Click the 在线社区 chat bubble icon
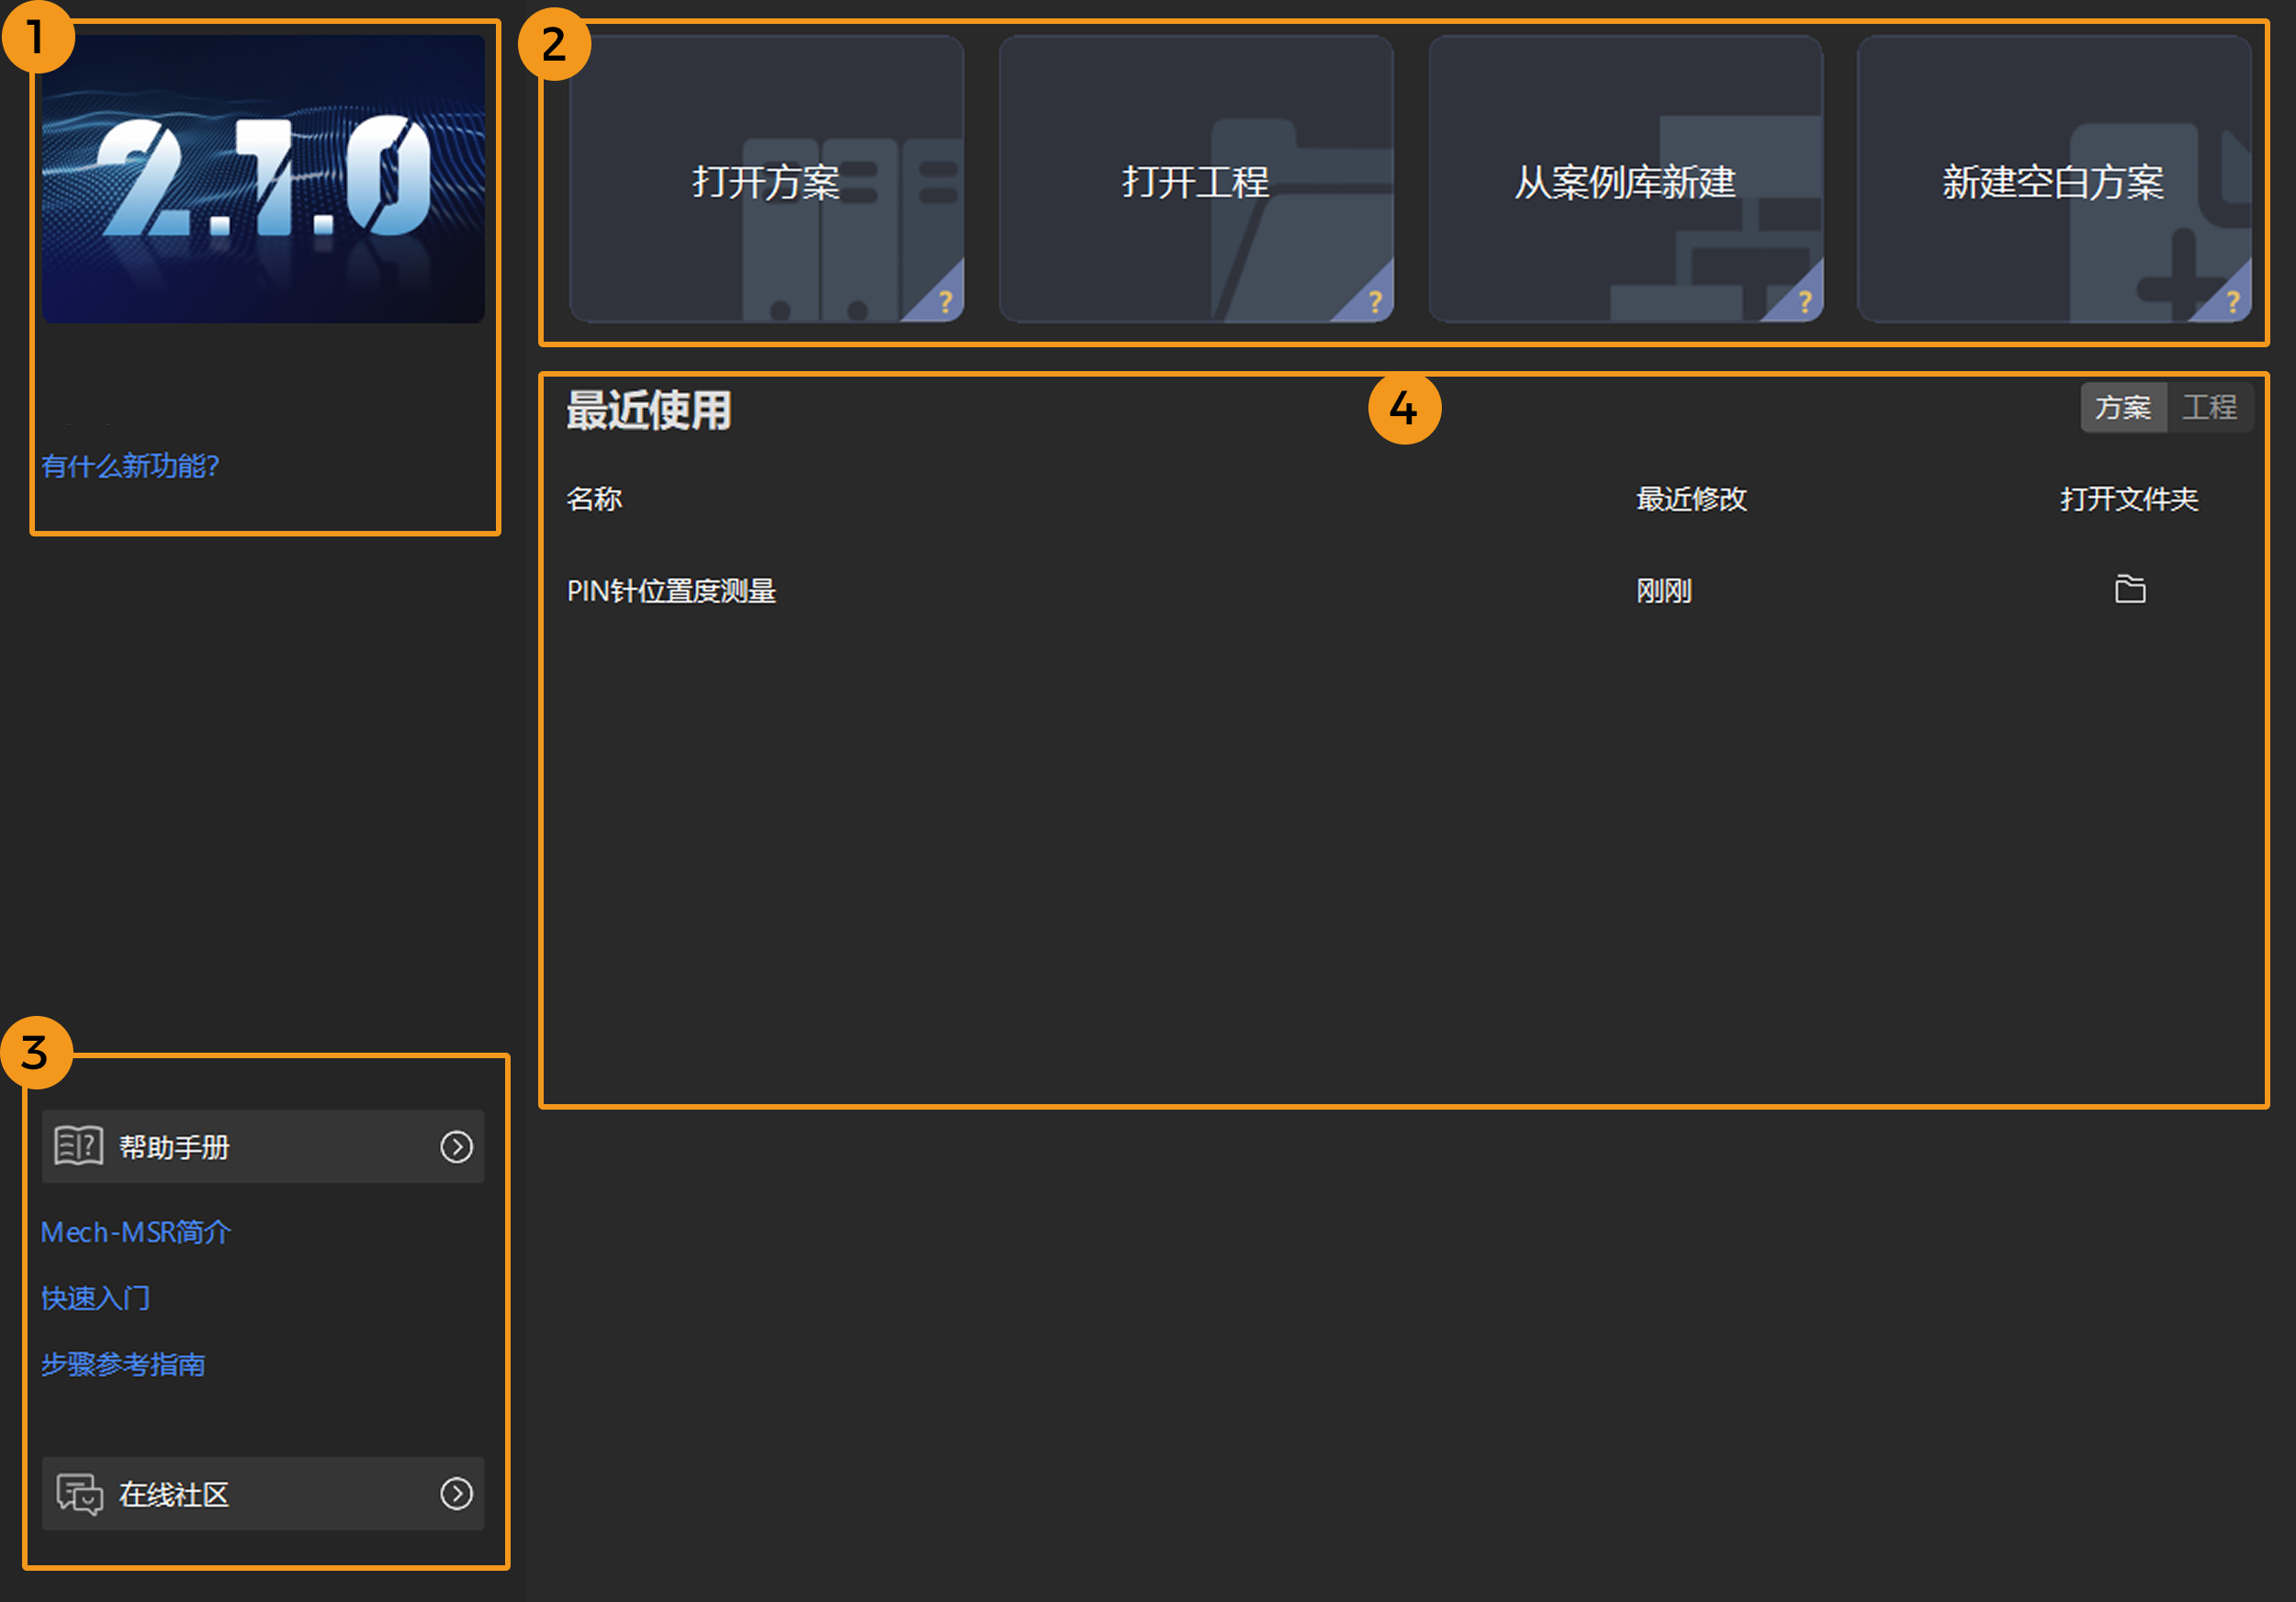 79,1494
